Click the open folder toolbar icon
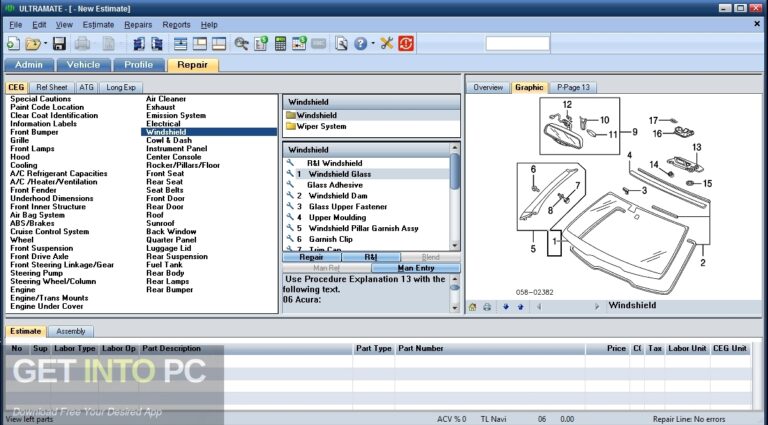768x425 pixels. (33, 44)
